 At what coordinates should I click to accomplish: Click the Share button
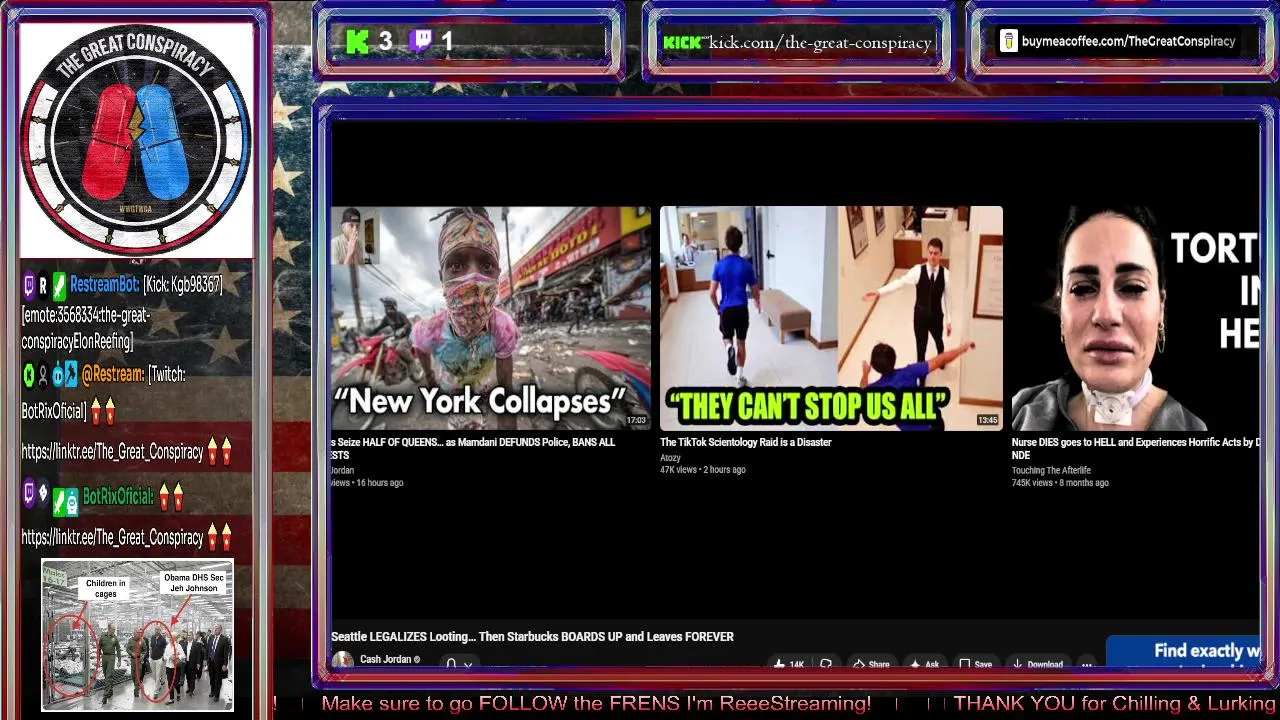pyautogui.click(x=871, y=664)
